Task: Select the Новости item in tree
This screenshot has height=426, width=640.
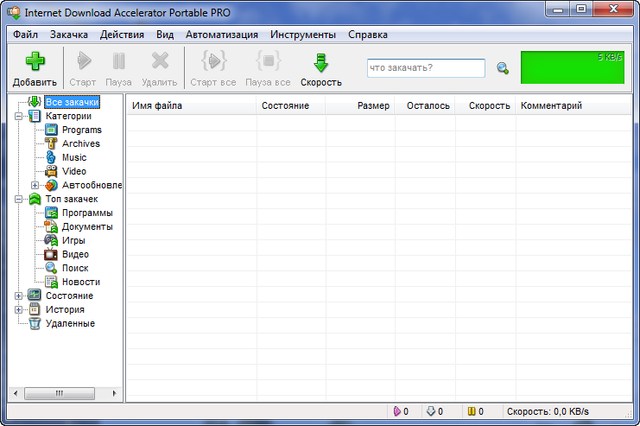Action: pos(80,282)
